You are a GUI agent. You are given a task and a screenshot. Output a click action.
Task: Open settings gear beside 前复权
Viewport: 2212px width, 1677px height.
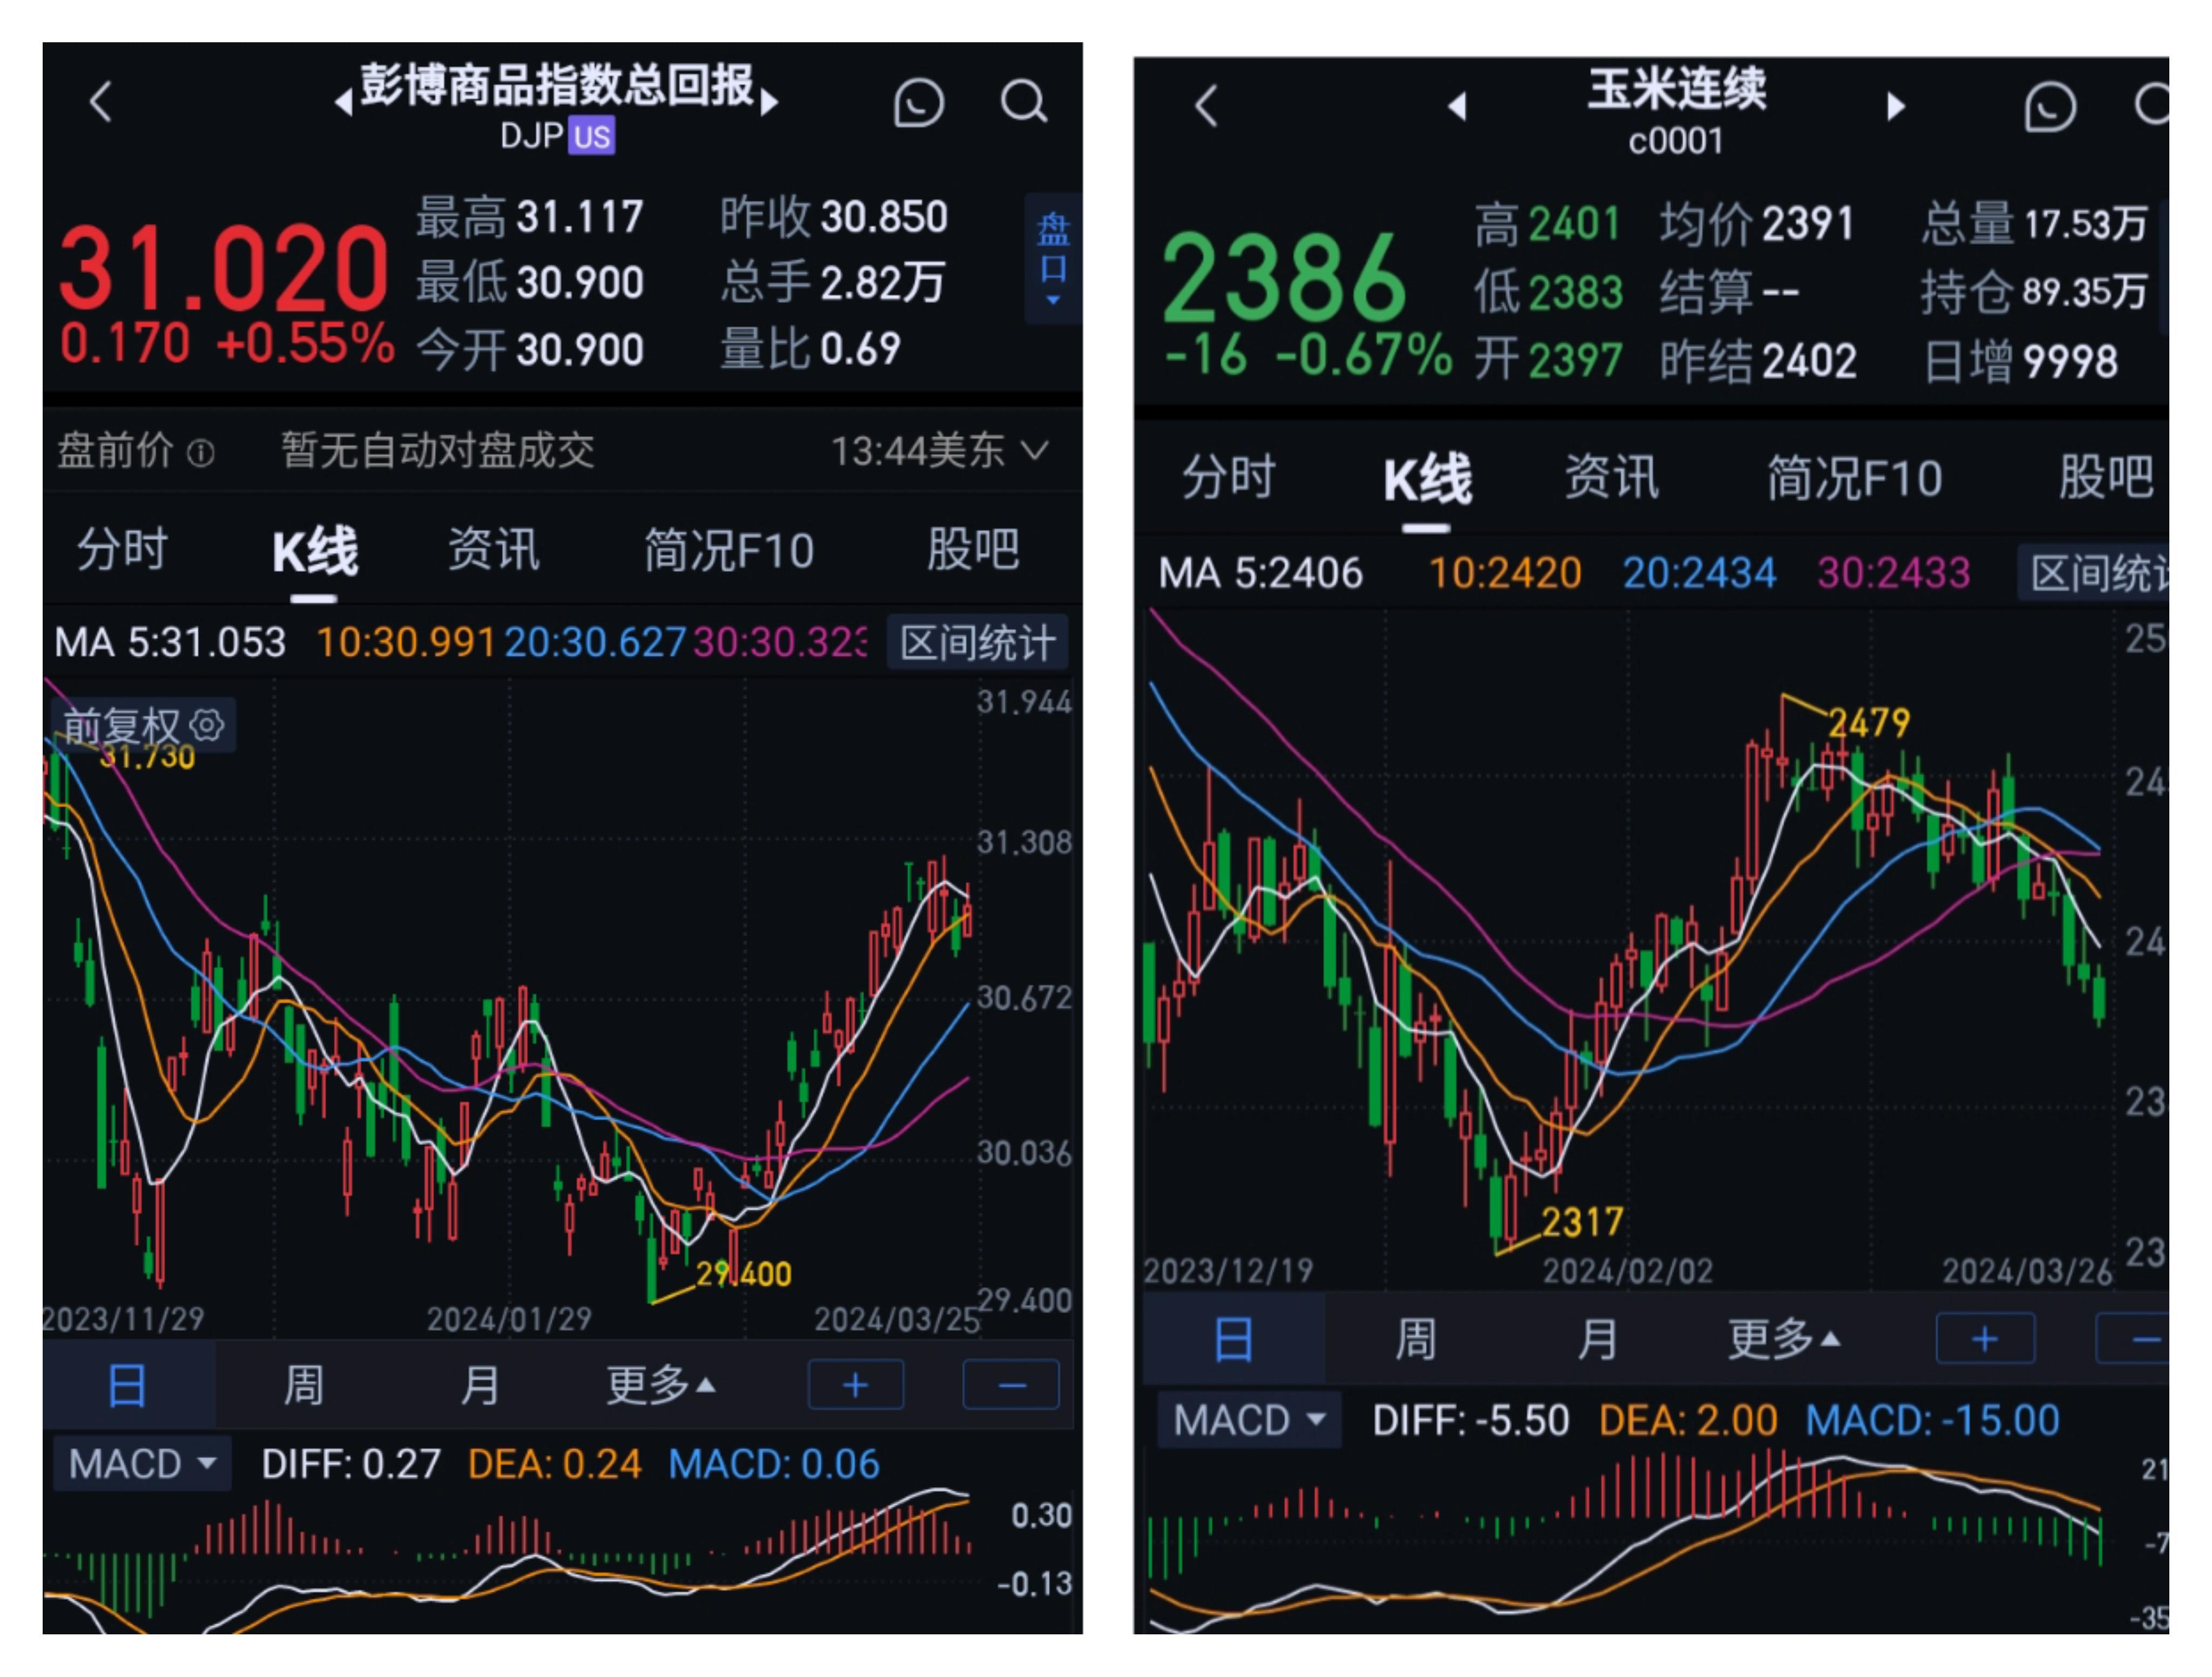(207, 725)
